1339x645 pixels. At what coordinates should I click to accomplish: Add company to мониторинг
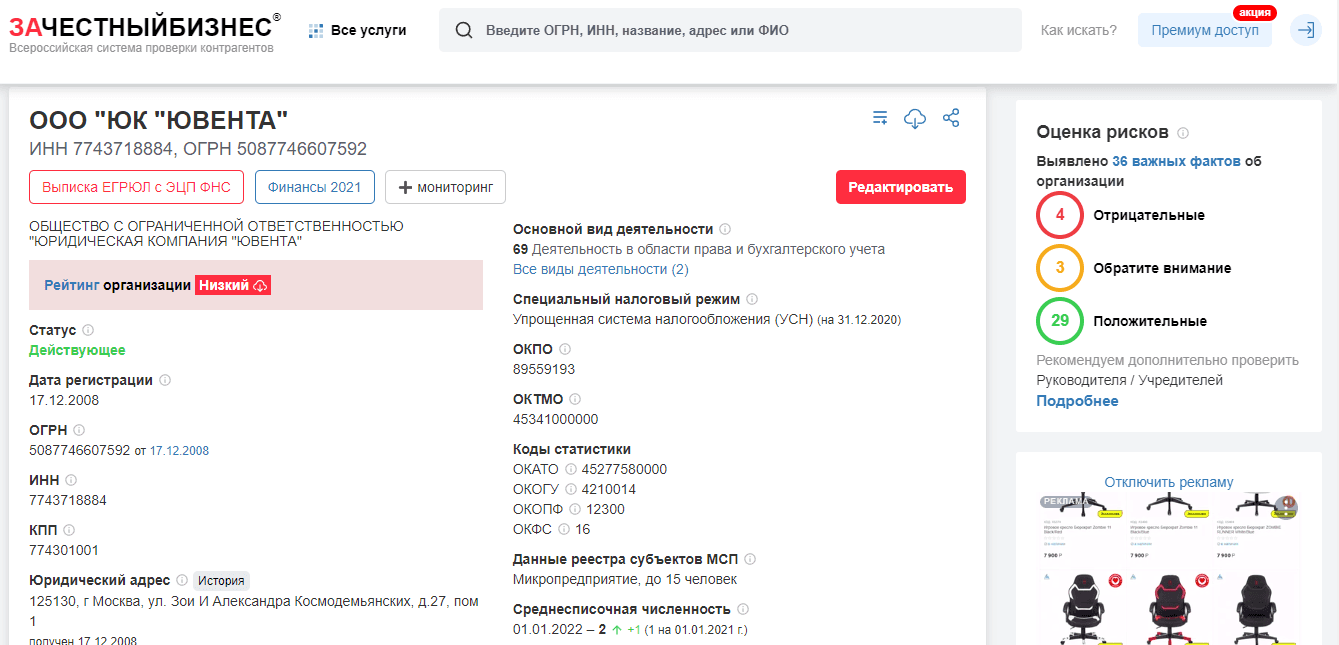point(445,187)
